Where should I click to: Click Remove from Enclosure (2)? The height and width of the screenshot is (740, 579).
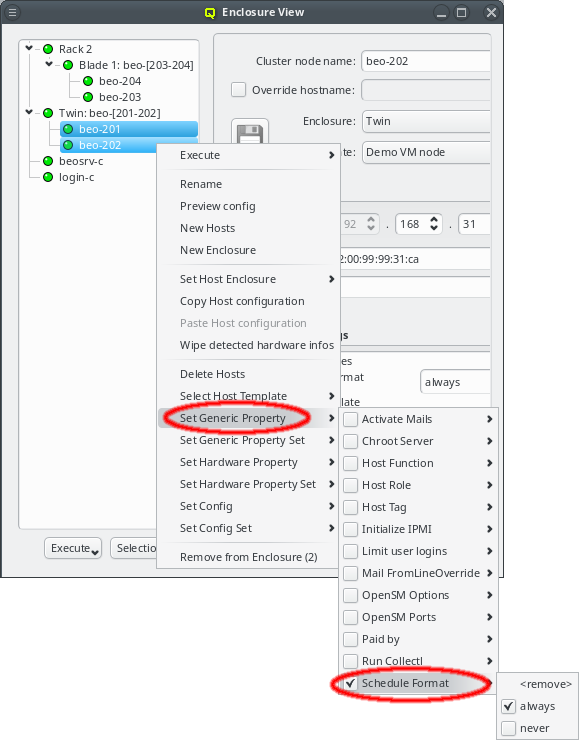point(248,557)
